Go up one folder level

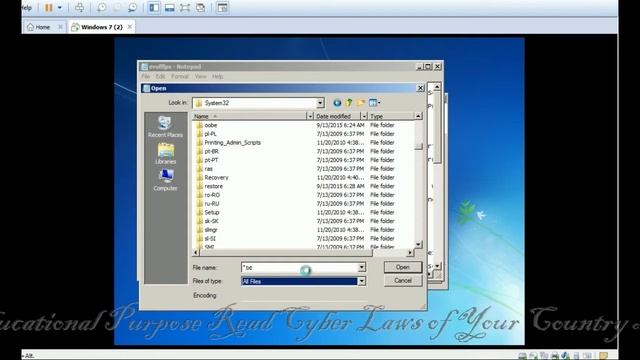pos(349,103)
